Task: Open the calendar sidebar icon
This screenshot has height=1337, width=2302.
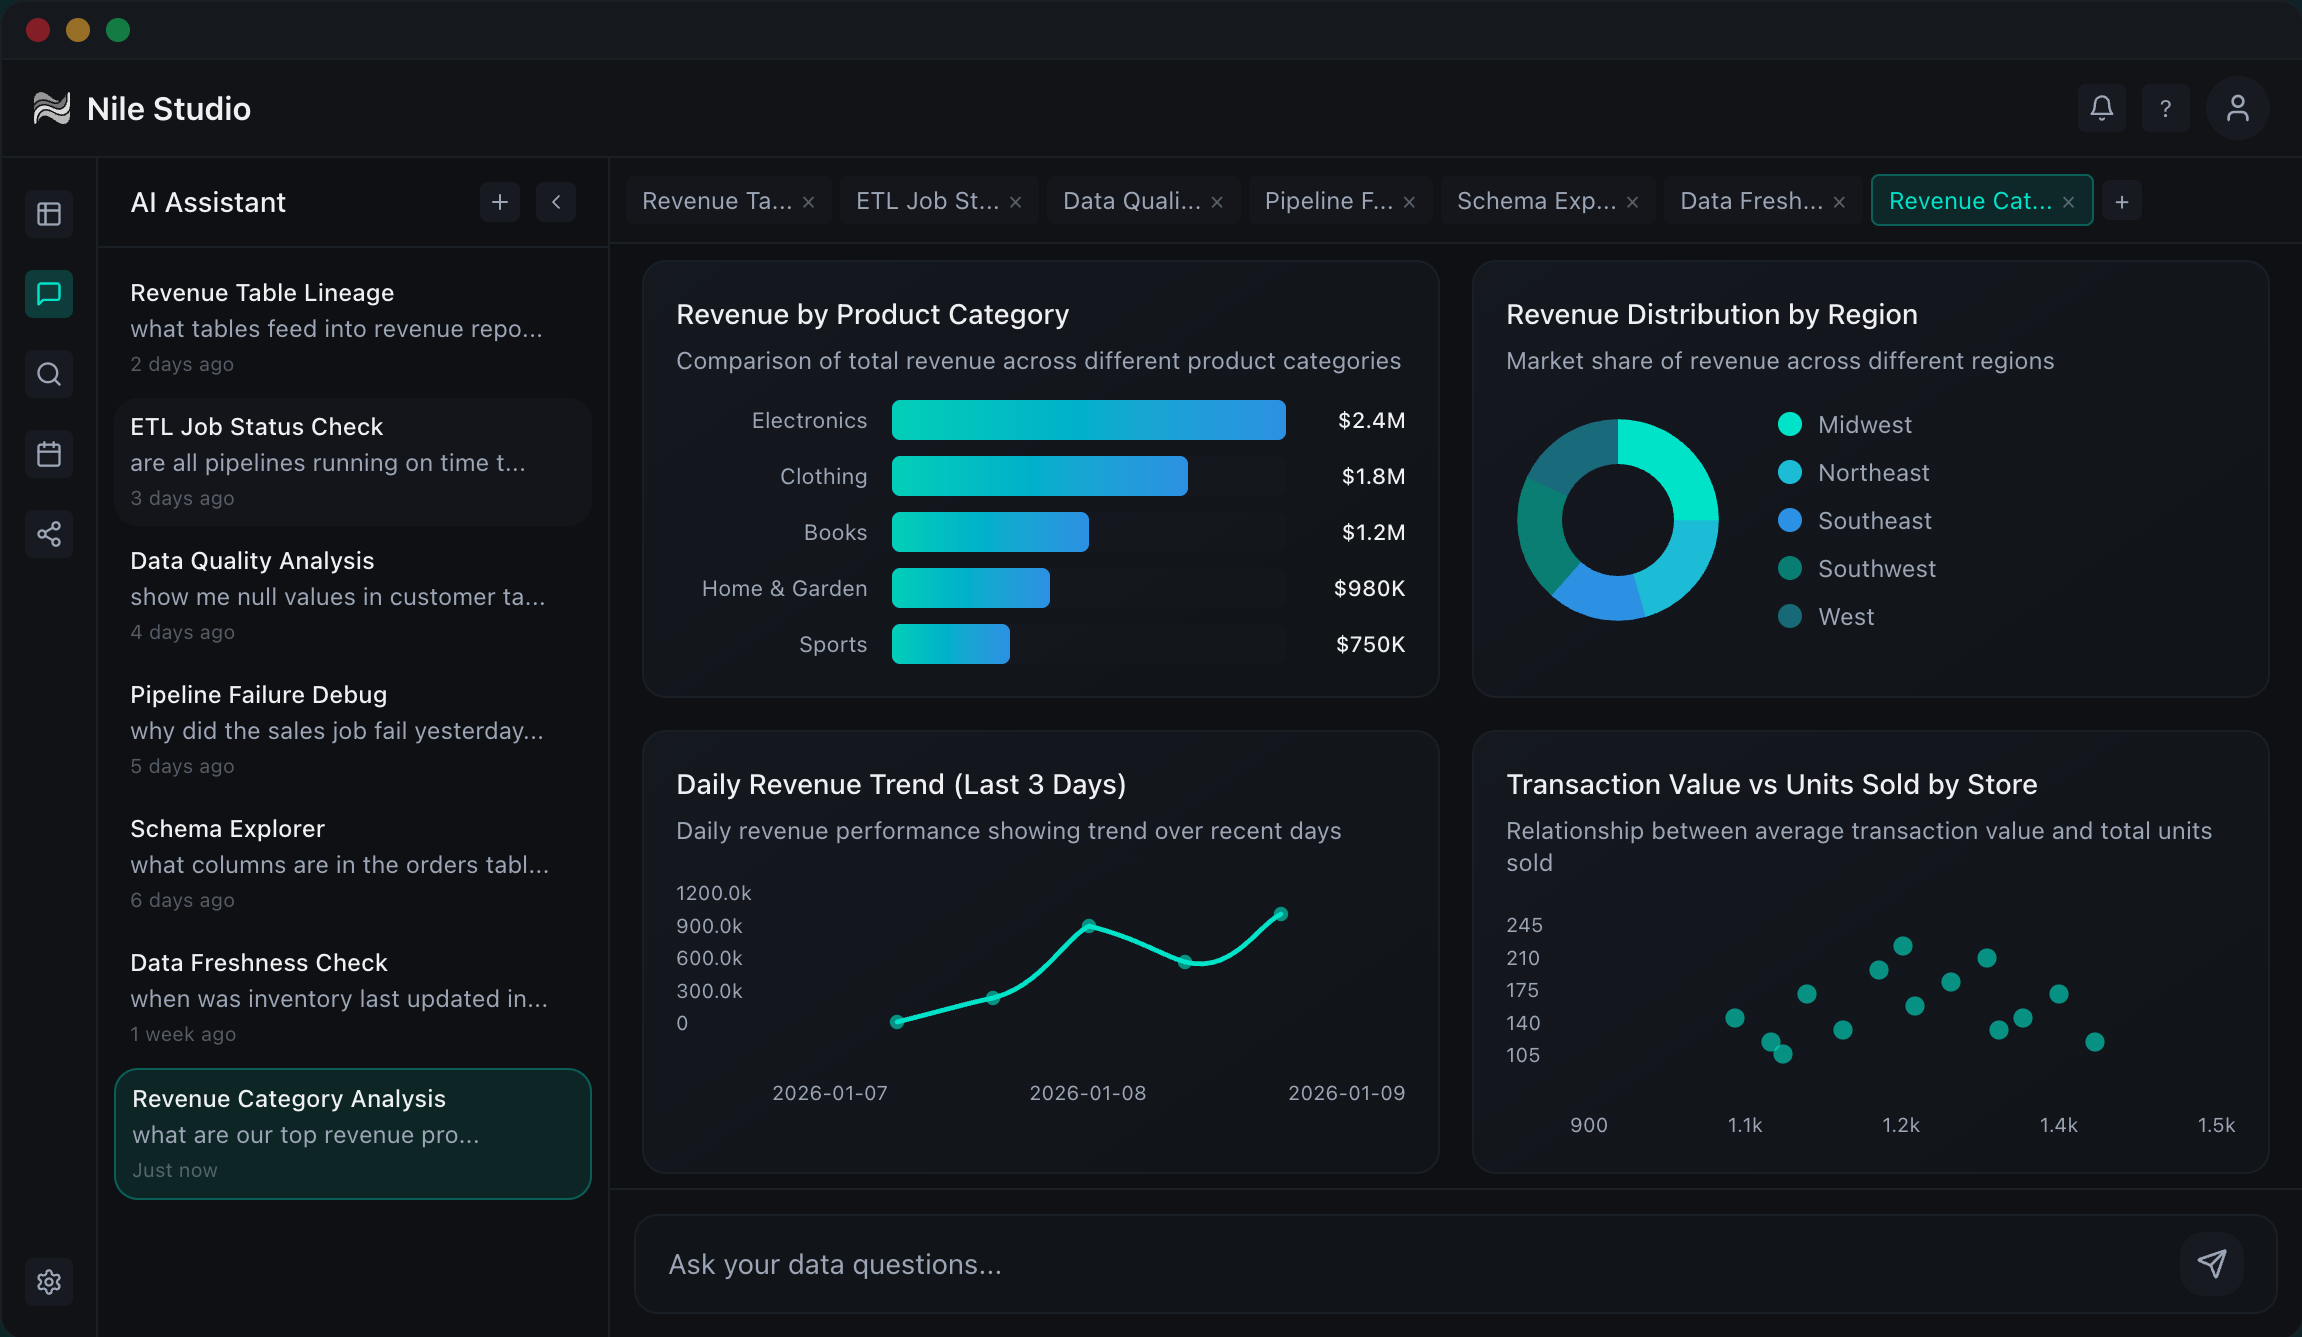Action: [x=49, y=454]
